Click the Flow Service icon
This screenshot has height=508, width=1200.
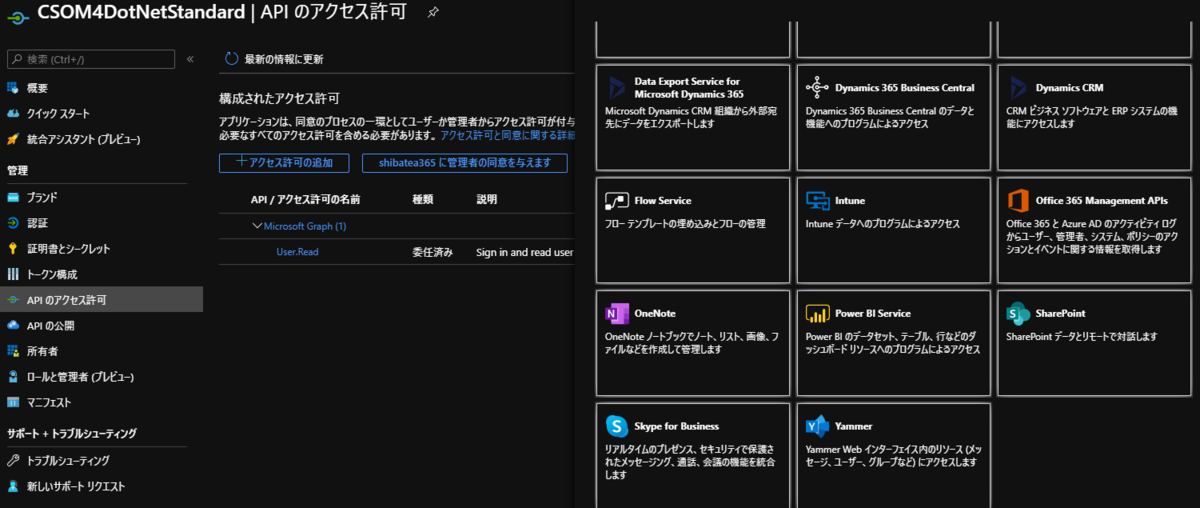coord(616,200)
